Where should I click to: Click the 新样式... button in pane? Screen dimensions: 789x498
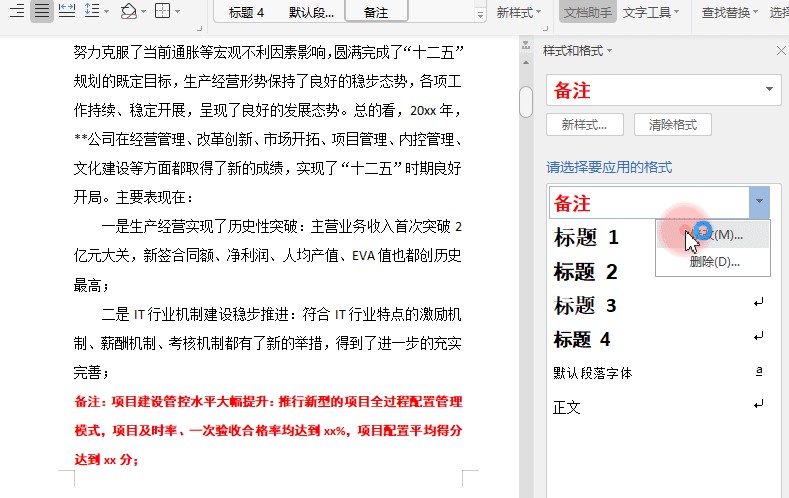585,125
